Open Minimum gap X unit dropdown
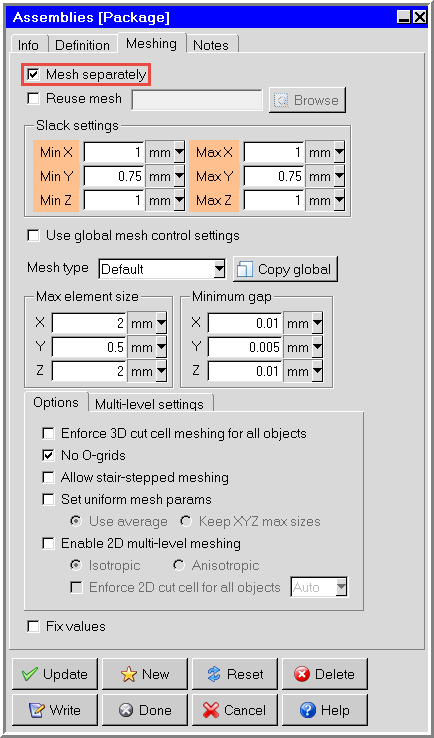434x738 pixels. click(317, 323)
